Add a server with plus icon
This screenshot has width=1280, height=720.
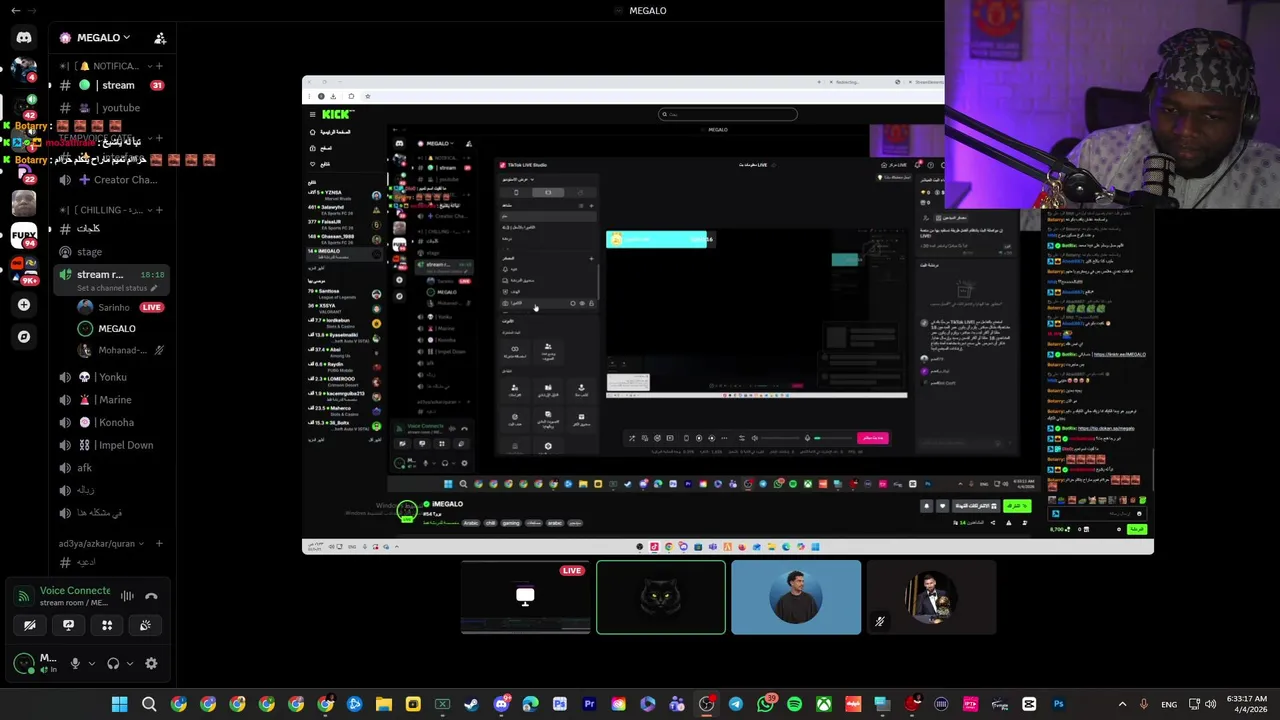point(24,305)
